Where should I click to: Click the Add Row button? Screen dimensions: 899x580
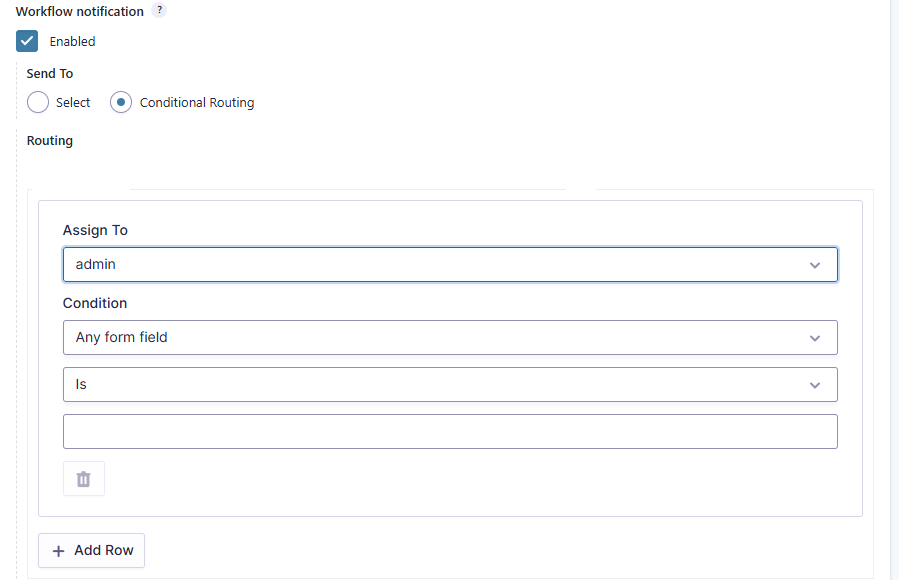pos(92,551)
